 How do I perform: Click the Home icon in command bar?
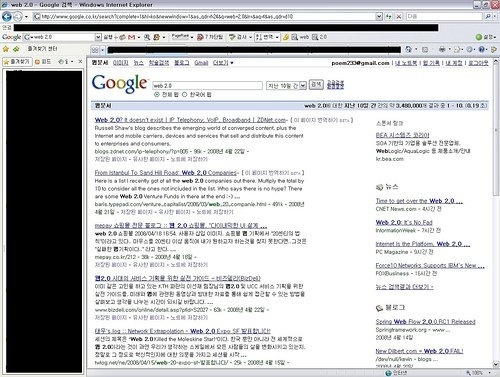(409, 49)
